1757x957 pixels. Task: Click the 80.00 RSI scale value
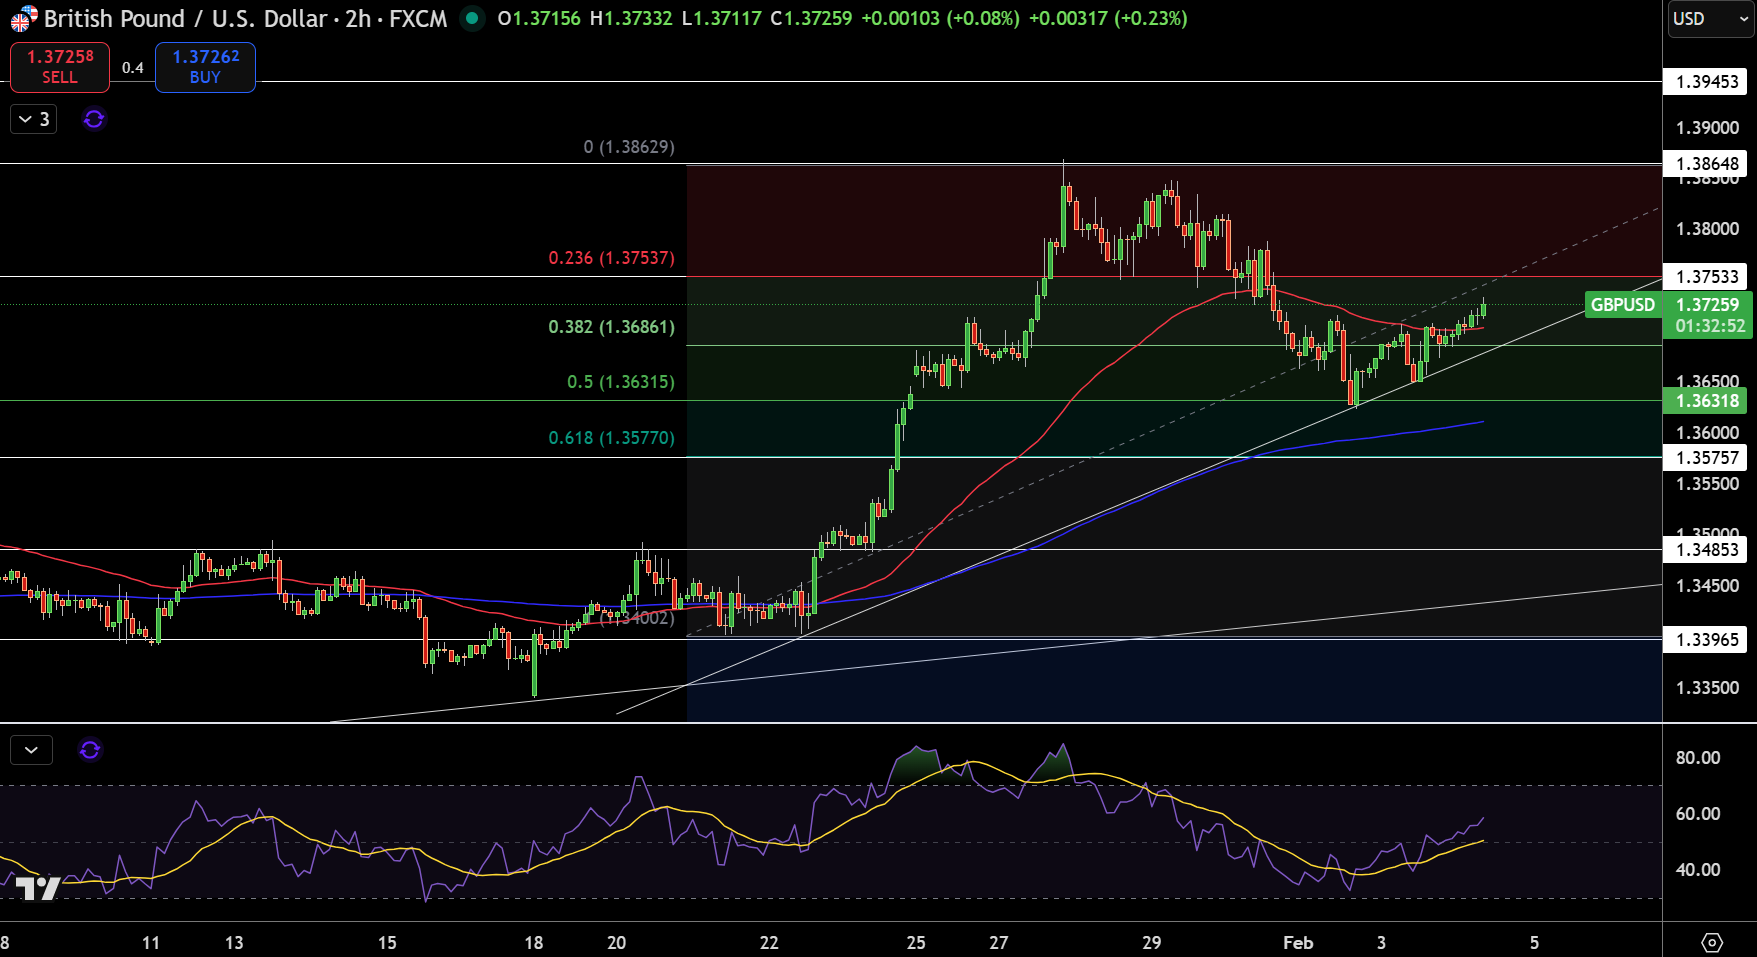(1698, 758)
